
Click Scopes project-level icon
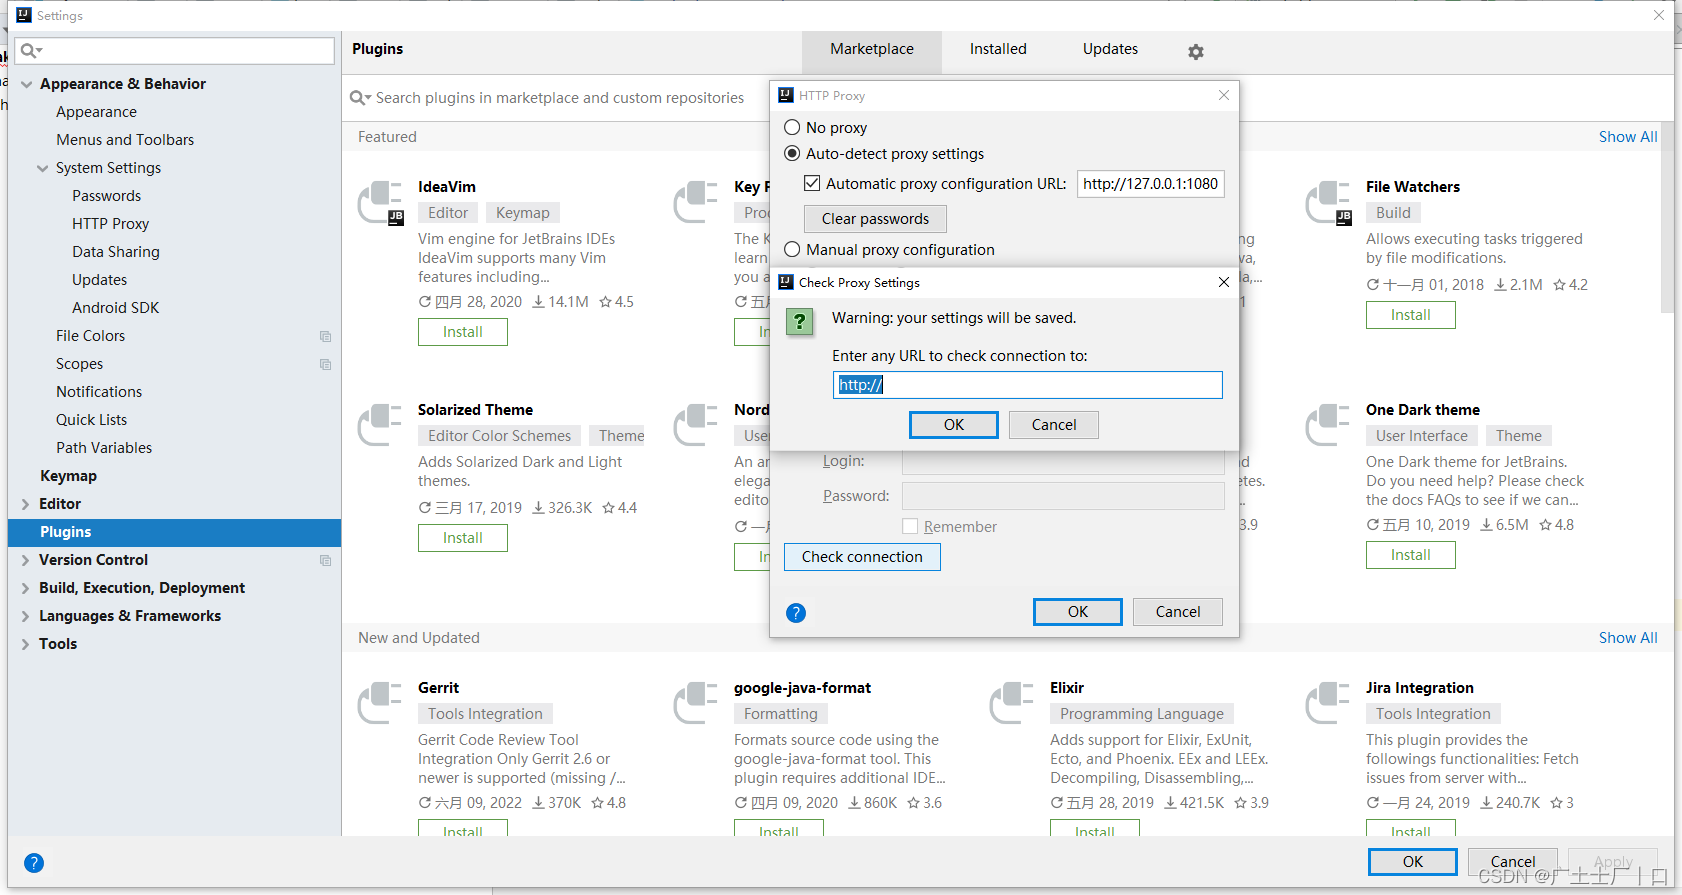[325, 364]
